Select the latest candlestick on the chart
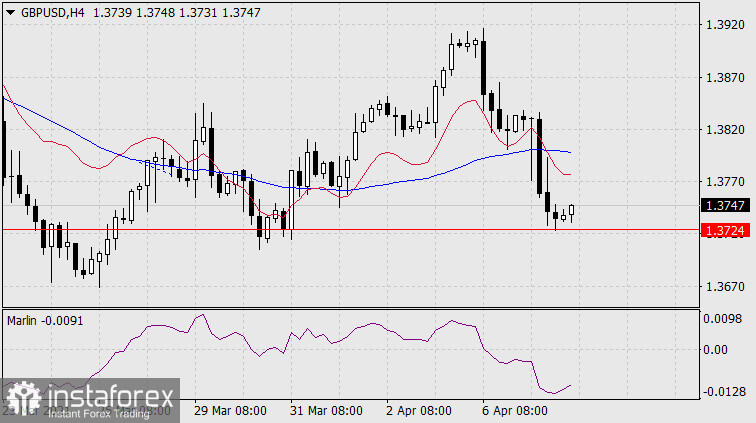 (571, 211)
